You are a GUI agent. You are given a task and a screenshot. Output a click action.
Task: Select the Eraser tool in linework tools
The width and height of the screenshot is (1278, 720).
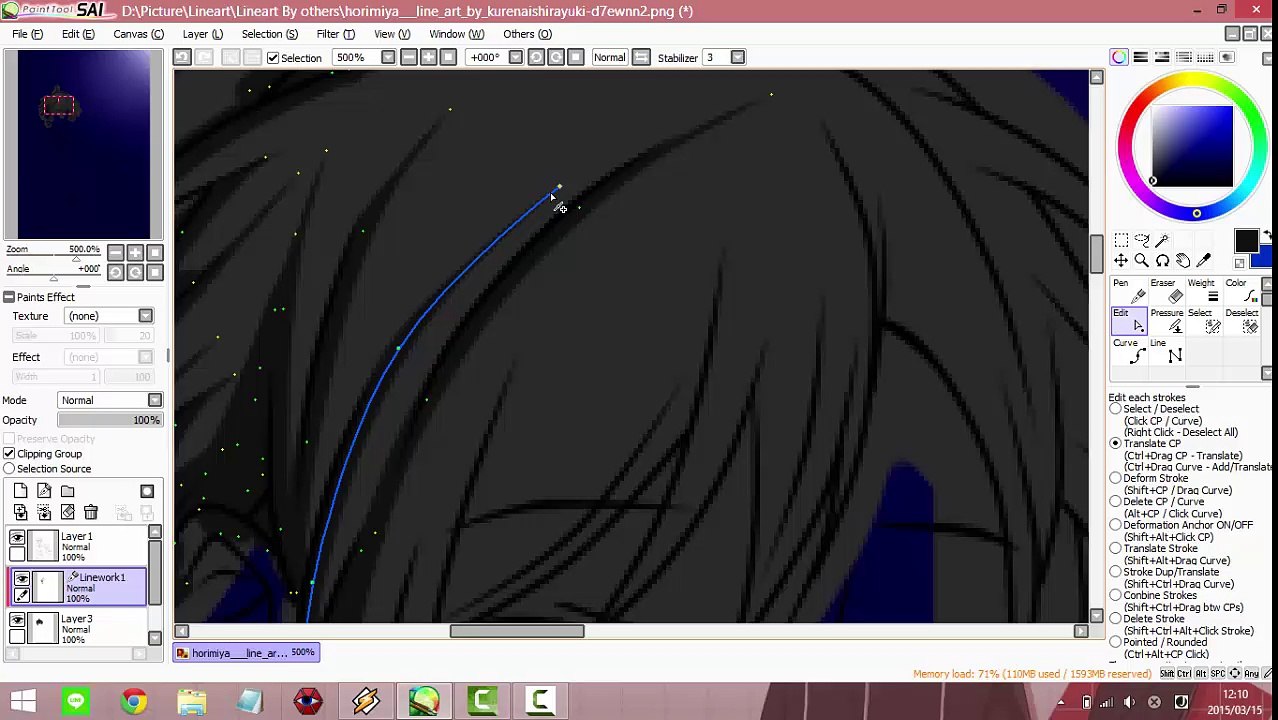click(x=1167, y=291)
